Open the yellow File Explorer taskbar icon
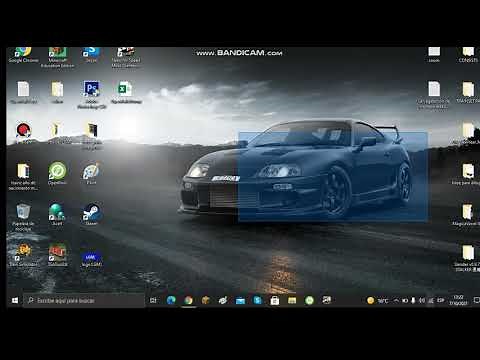 292,300
